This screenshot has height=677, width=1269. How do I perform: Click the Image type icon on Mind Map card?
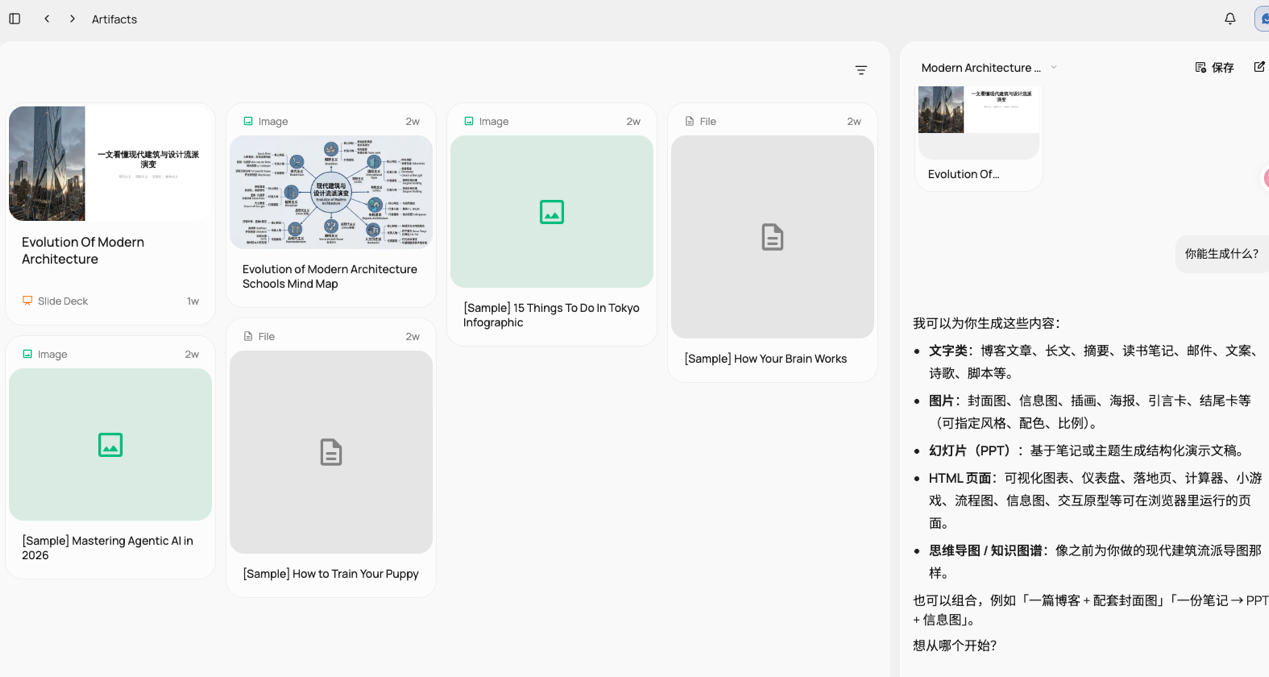pyautogui.click(x=248, y=121)
